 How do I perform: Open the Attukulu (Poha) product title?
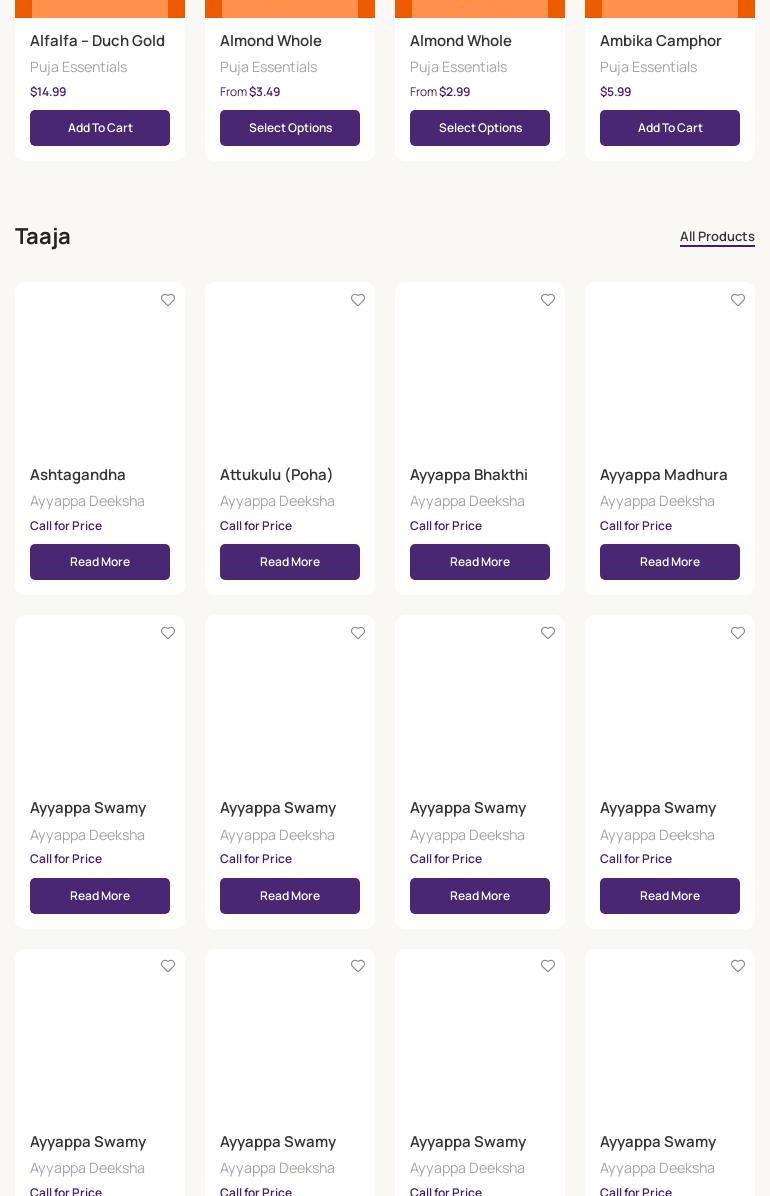[276, 474]
